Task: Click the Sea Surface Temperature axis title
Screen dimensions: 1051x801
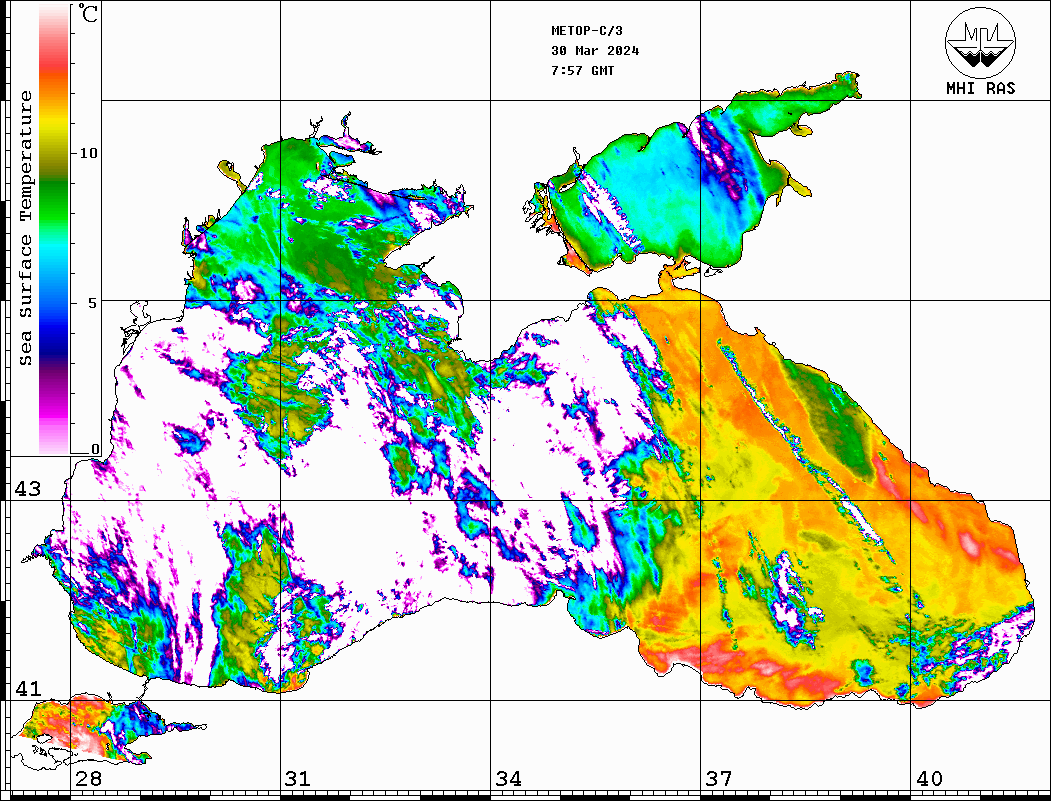Action: point(25,228)
